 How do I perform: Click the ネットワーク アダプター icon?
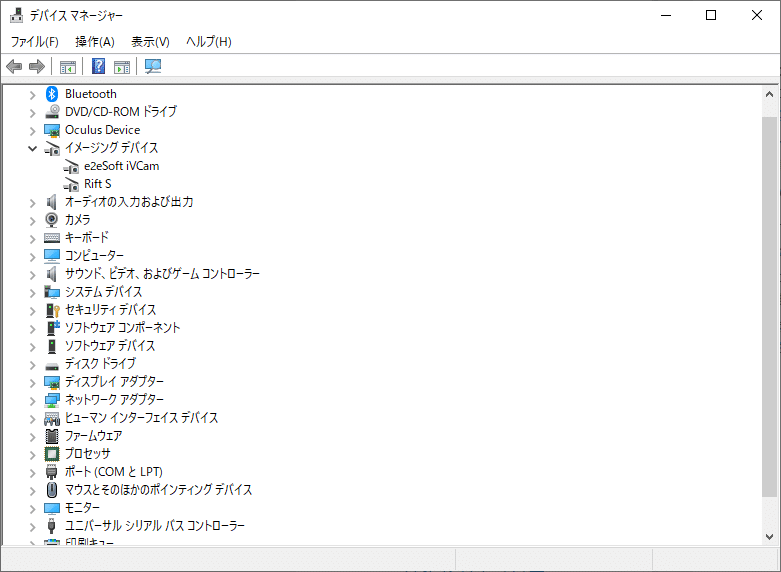(52, 400)
